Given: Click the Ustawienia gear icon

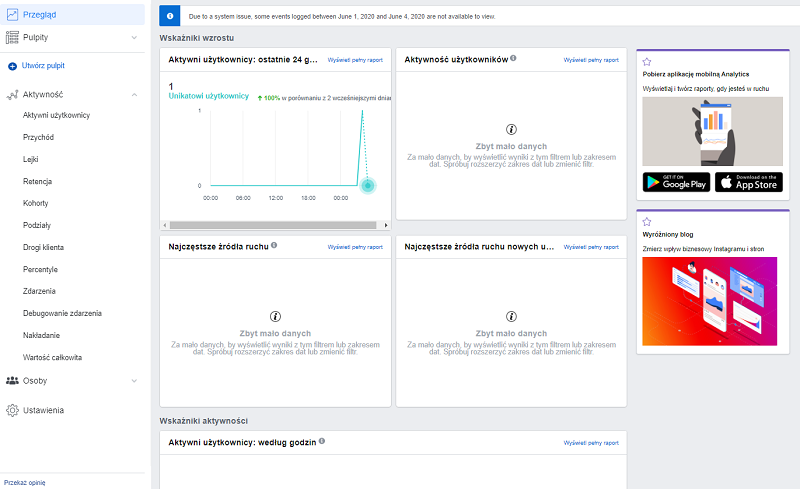Looking at the screenshot, I should (12, 410).
